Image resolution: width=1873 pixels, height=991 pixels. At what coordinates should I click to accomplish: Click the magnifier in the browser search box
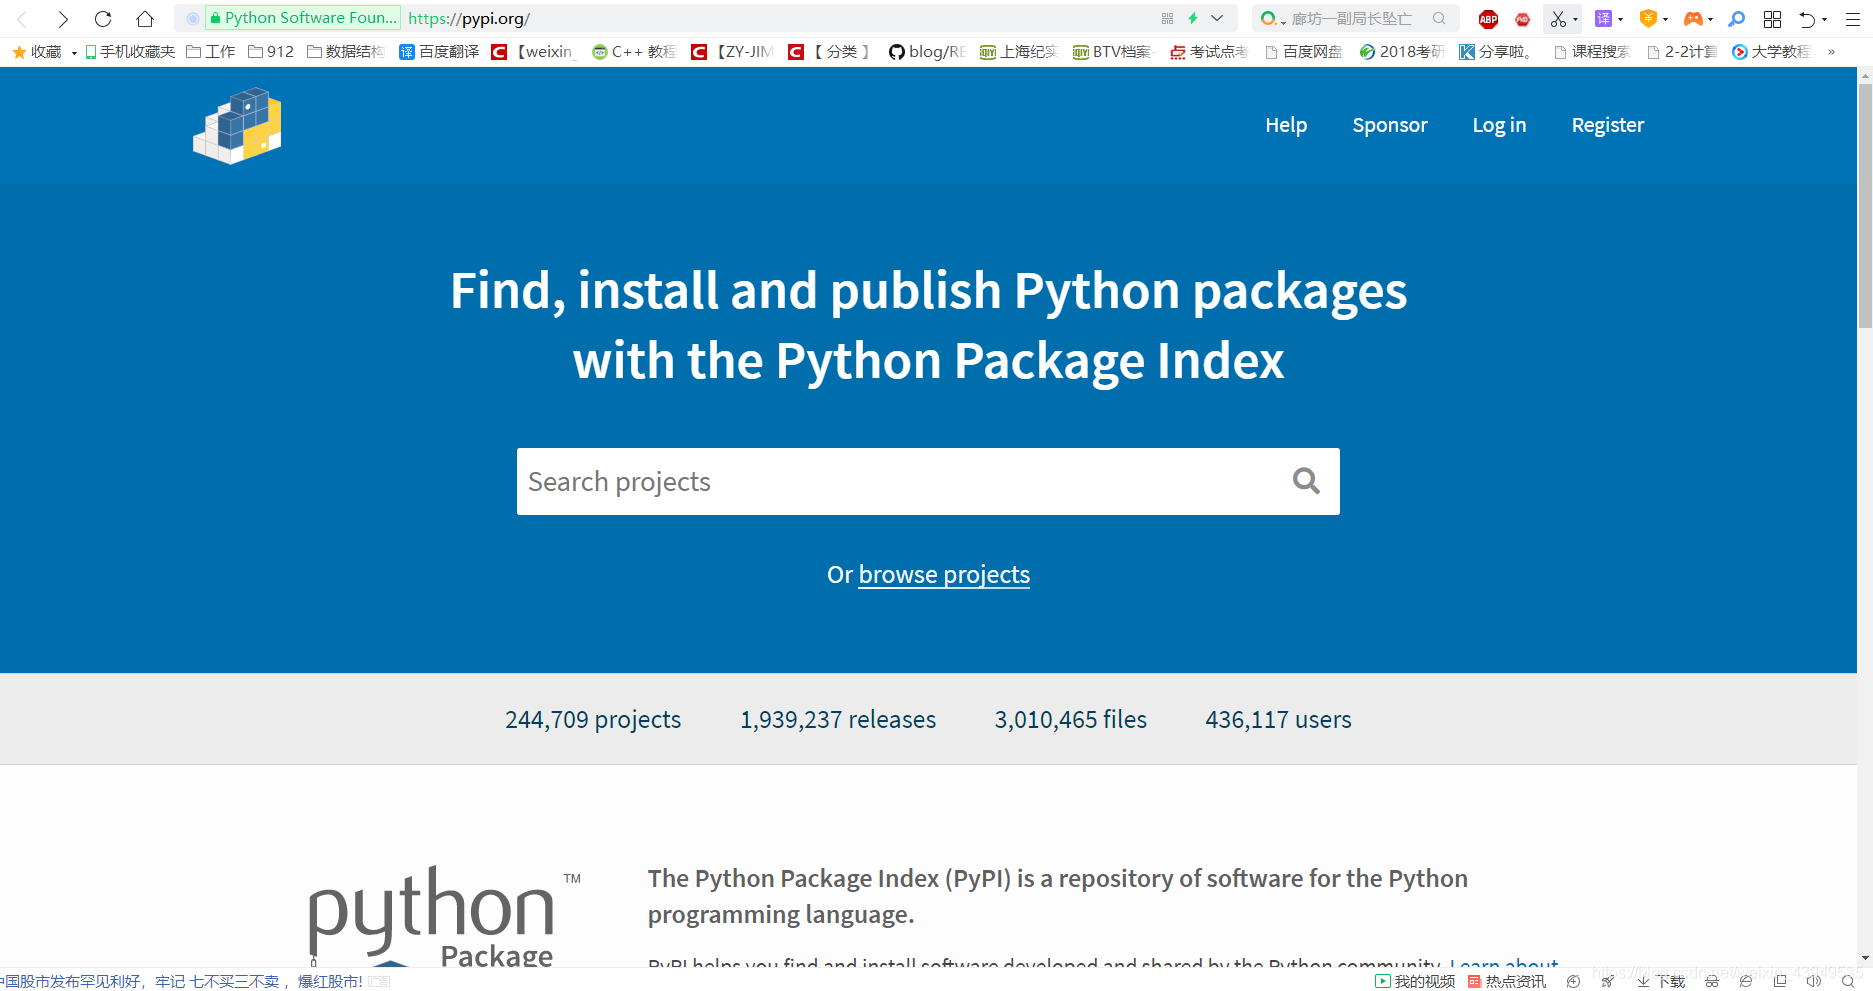[1439, 18]
